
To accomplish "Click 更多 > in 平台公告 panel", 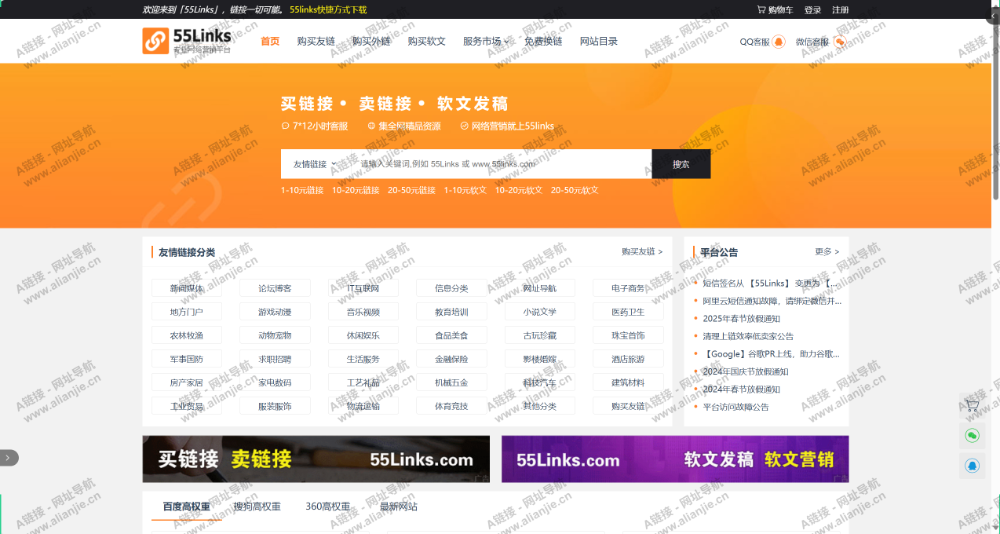I will [x=827, y=252].
